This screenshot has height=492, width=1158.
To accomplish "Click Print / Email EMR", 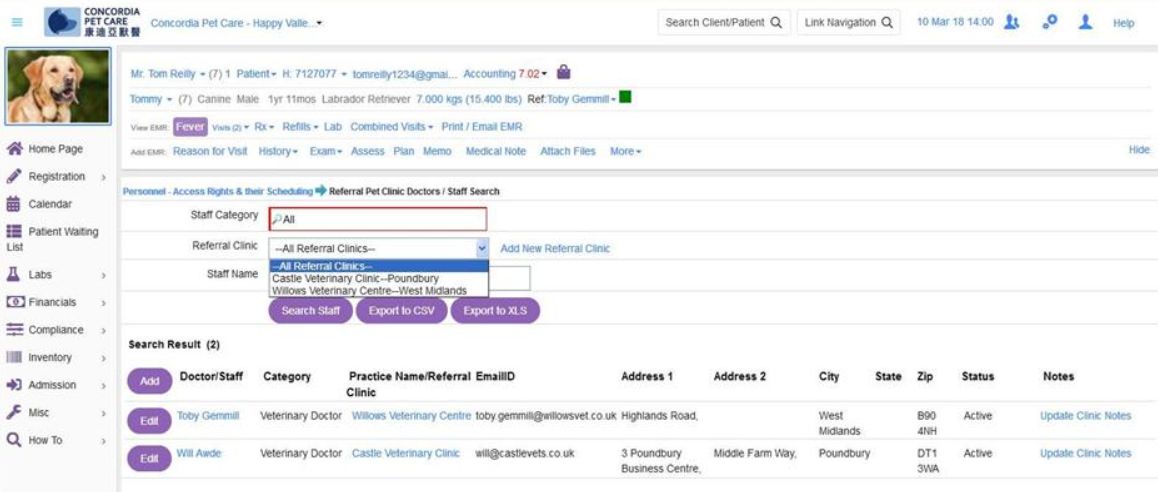I will (482, 127).
